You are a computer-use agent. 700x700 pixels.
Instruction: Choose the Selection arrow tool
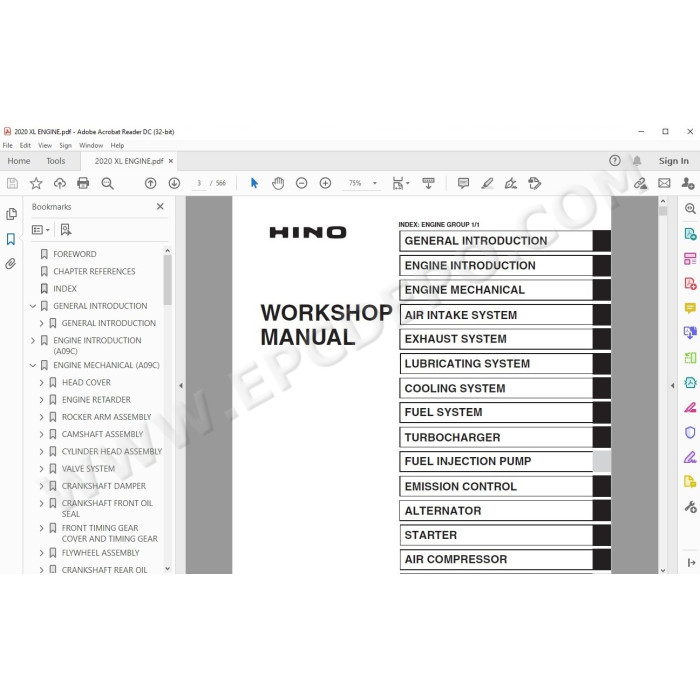tap(254, 183)
